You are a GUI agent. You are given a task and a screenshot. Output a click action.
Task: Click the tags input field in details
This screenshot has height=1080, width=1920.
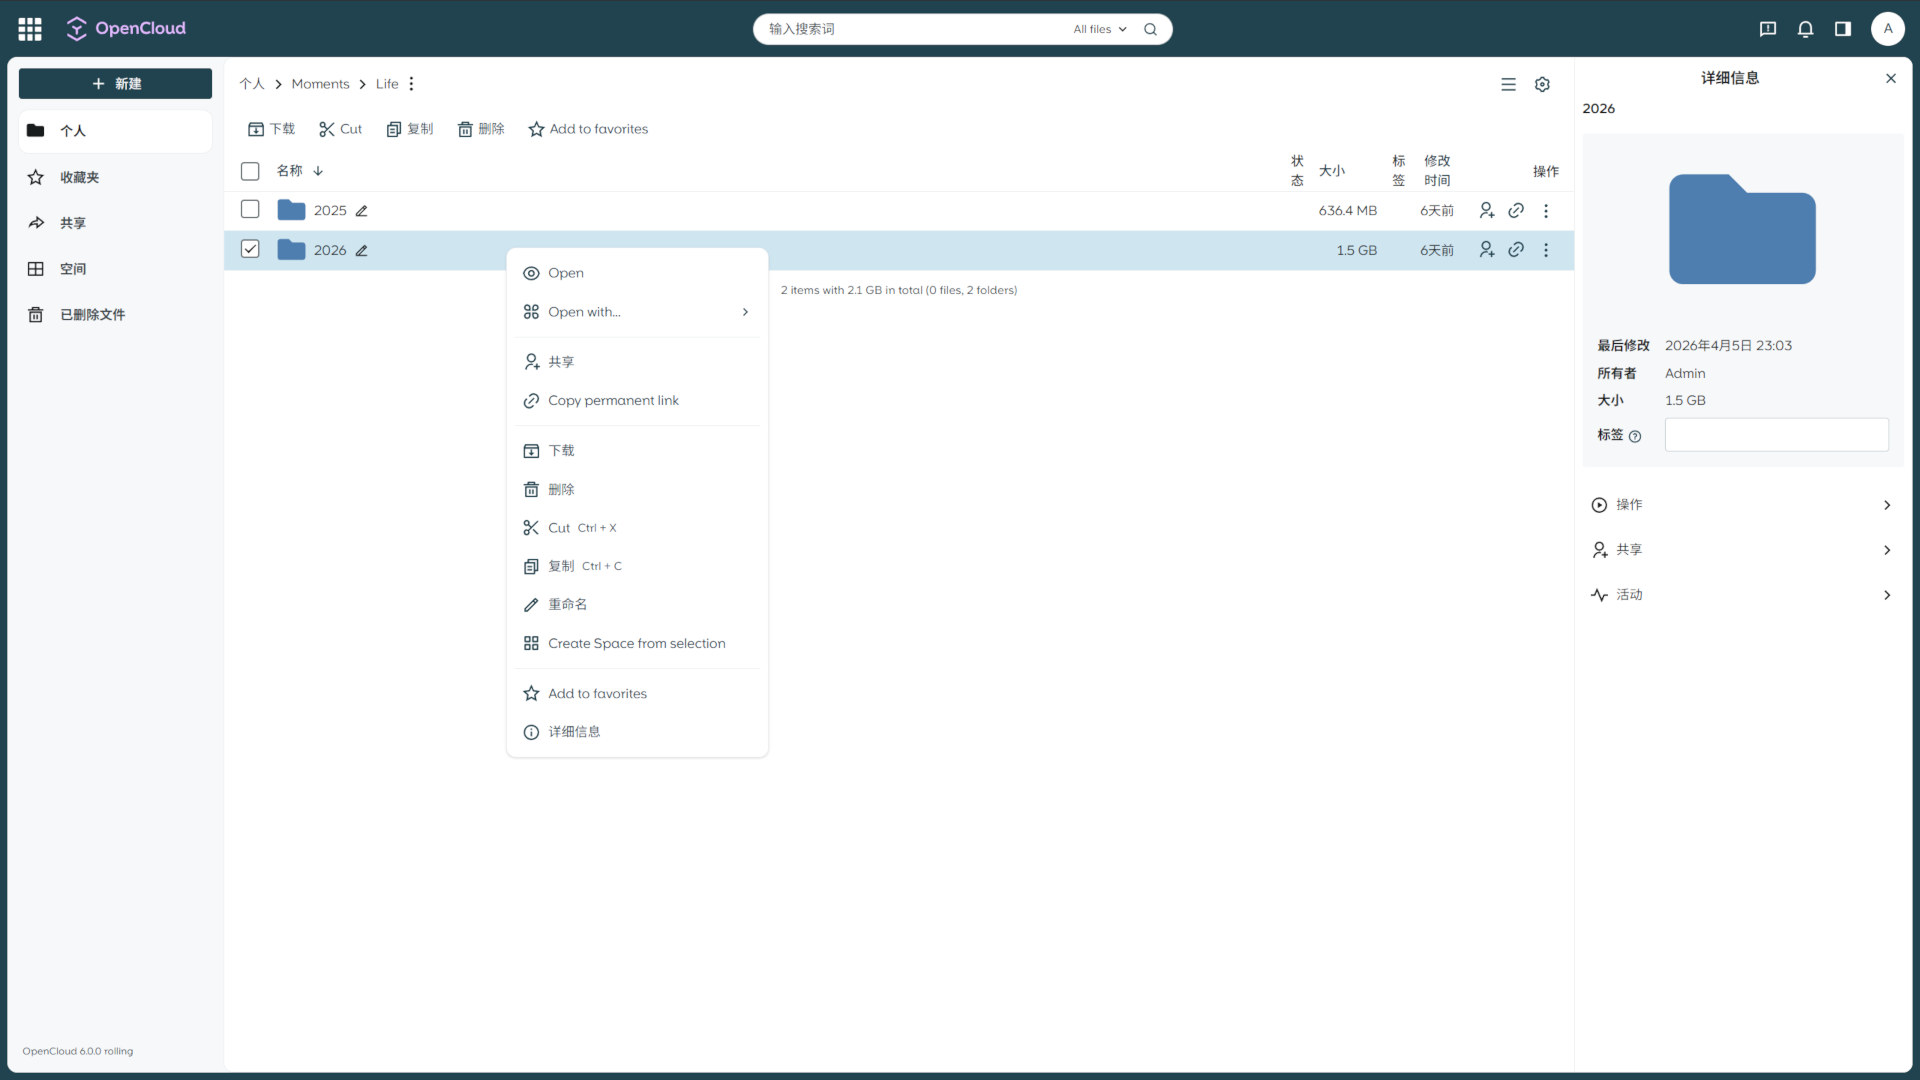(1775, 435)
